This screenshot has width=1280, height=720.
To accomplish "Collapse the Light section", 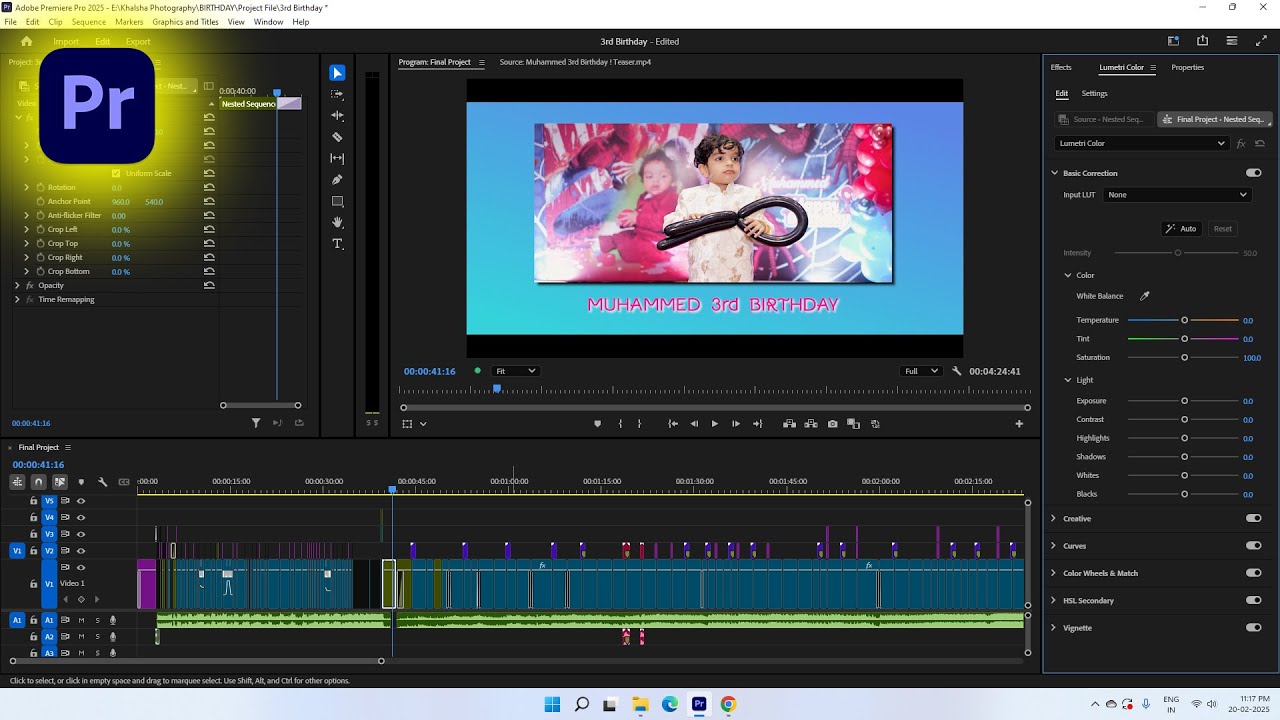I will tap(1067, 380).
